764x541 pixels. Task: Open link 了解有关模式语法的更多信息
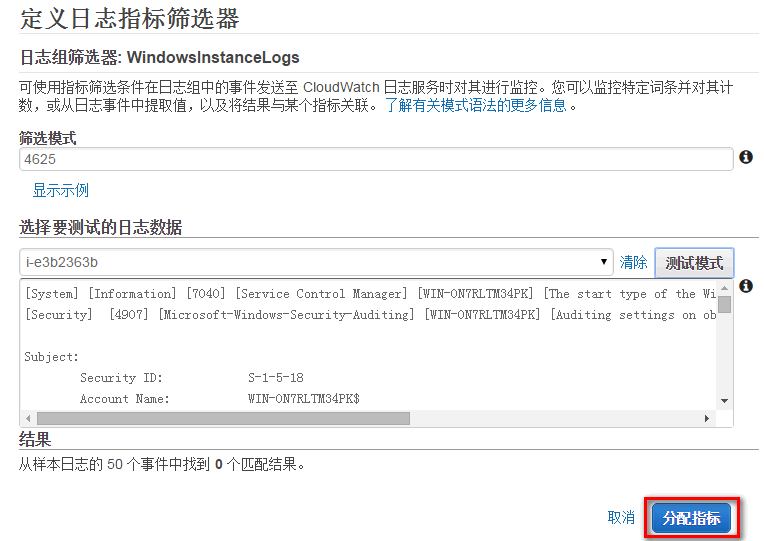(476, 105)
